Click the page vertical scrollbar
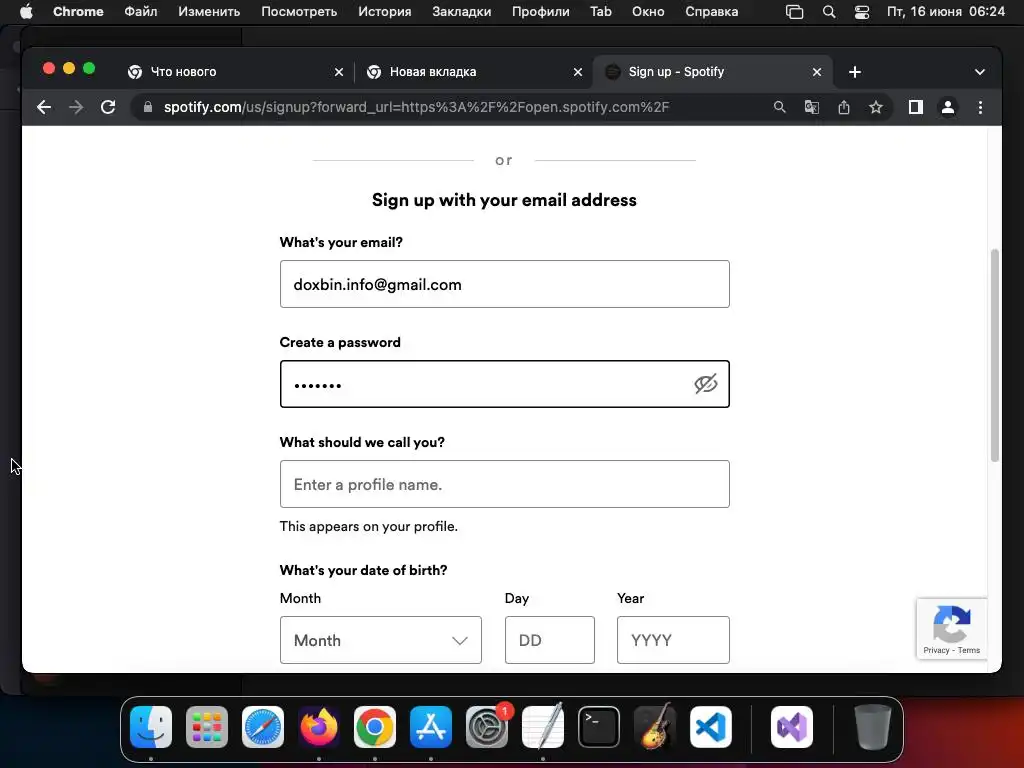Screen dimensions: 1024x768 click(x=995, y=355)
